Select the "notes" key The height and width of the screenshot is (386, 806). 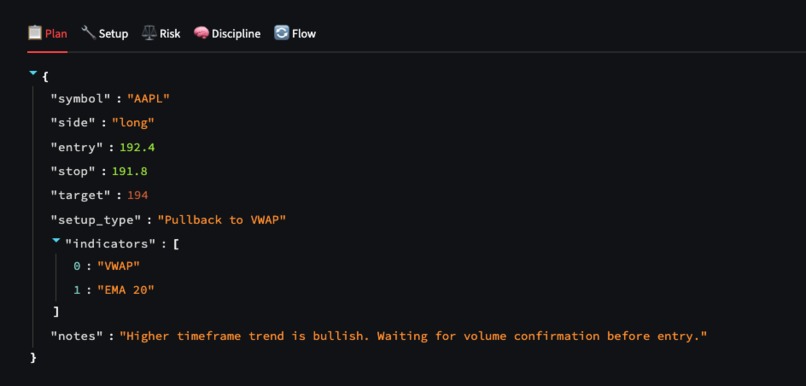(77, 336)
